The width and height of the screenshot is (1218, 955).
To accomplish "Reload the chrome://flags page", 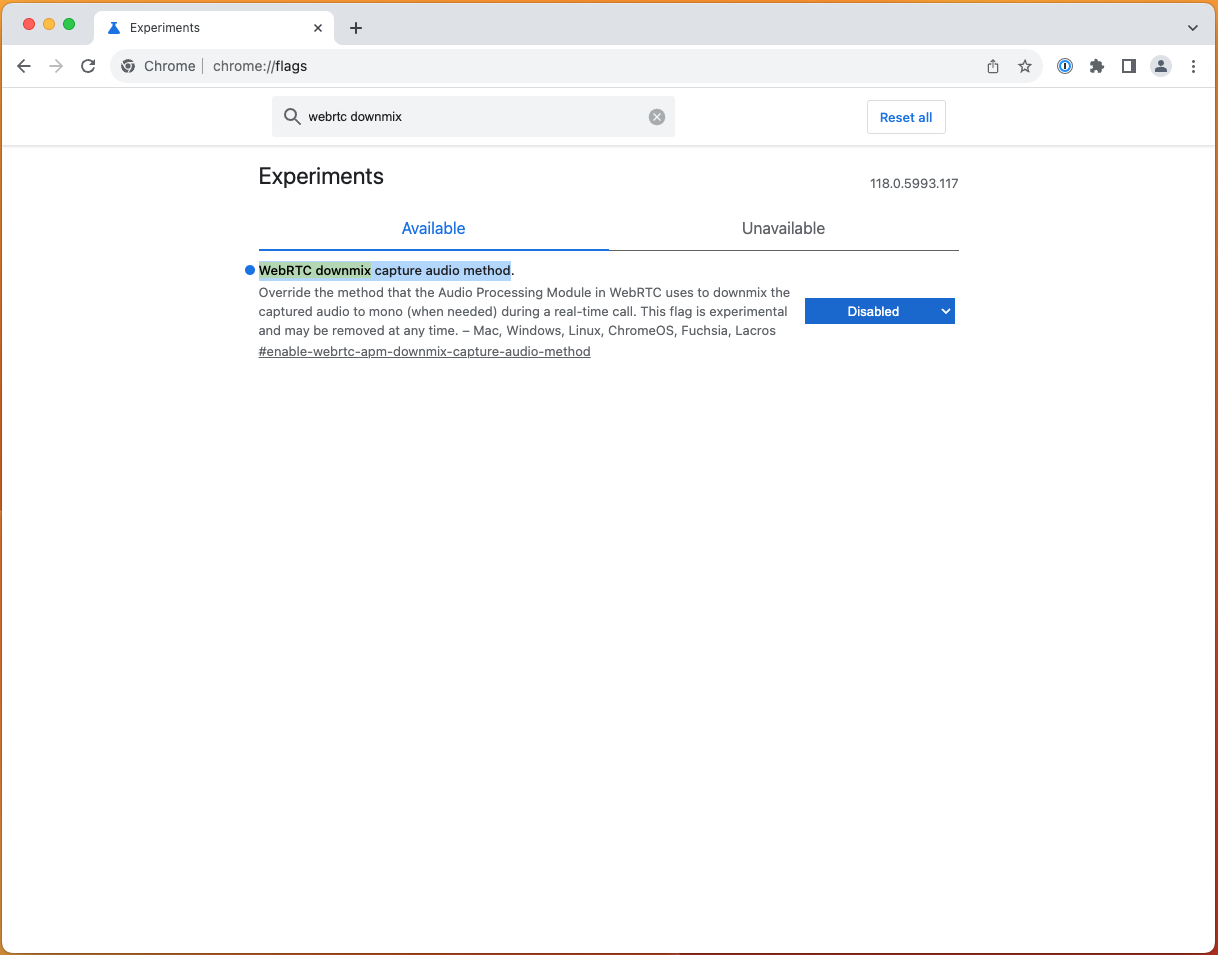I will tap(88, 66).
